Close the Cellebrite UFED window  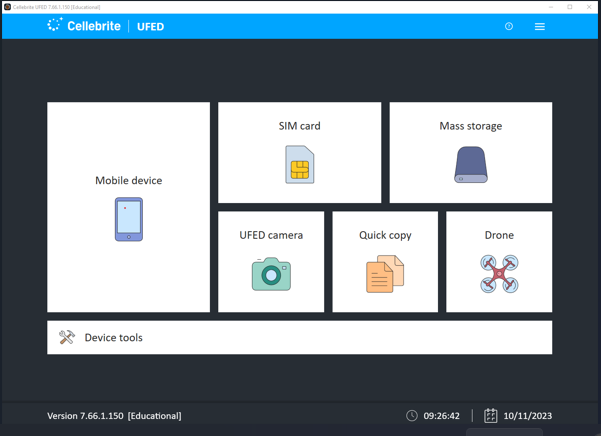[x=589, y=7]
